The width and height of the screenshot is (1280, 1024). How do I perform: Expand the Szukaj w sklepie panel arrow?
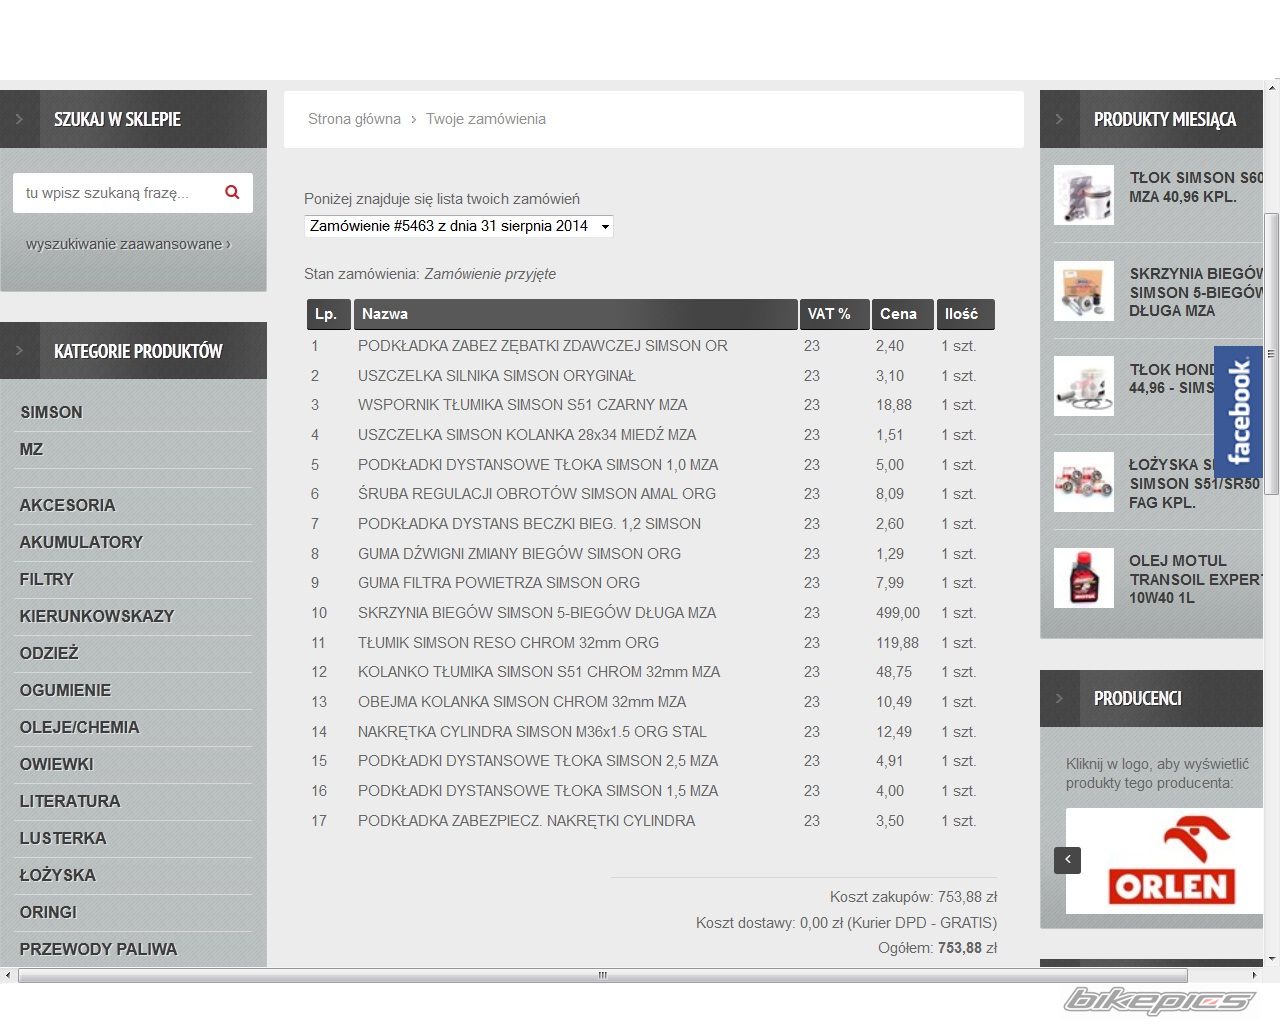click(19, 119)
